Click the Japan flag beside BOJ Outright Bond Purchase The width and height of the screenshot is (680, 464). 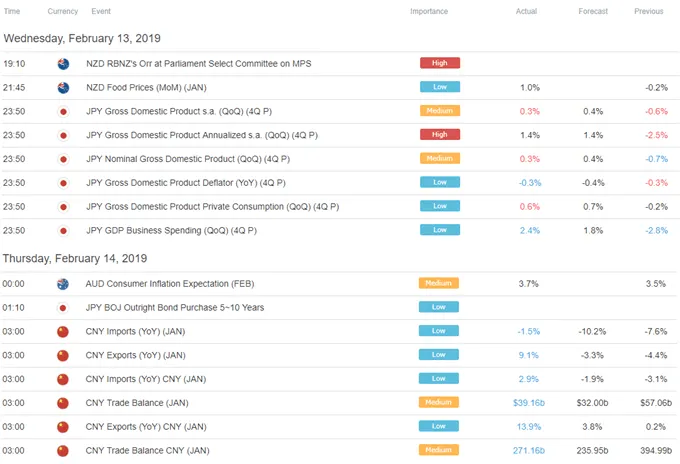click(x=63, y=308)
